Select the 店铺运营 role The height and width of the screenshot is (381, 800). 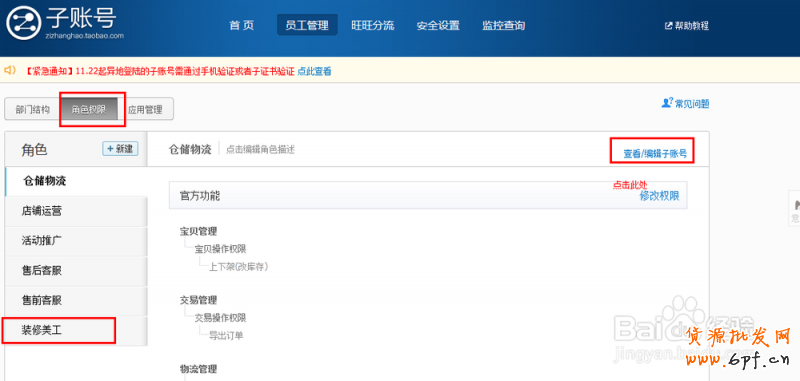pyautogui.click(x=76, y=211)
